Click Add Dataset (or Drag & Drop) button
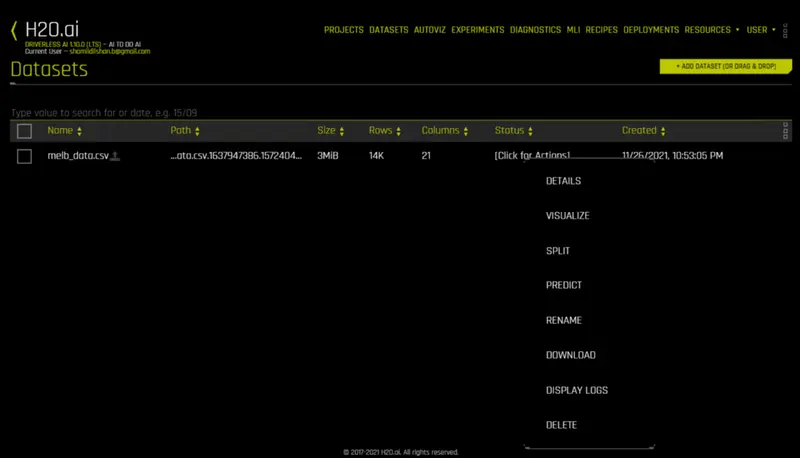The image size is (800, 458). click(726, 66)
